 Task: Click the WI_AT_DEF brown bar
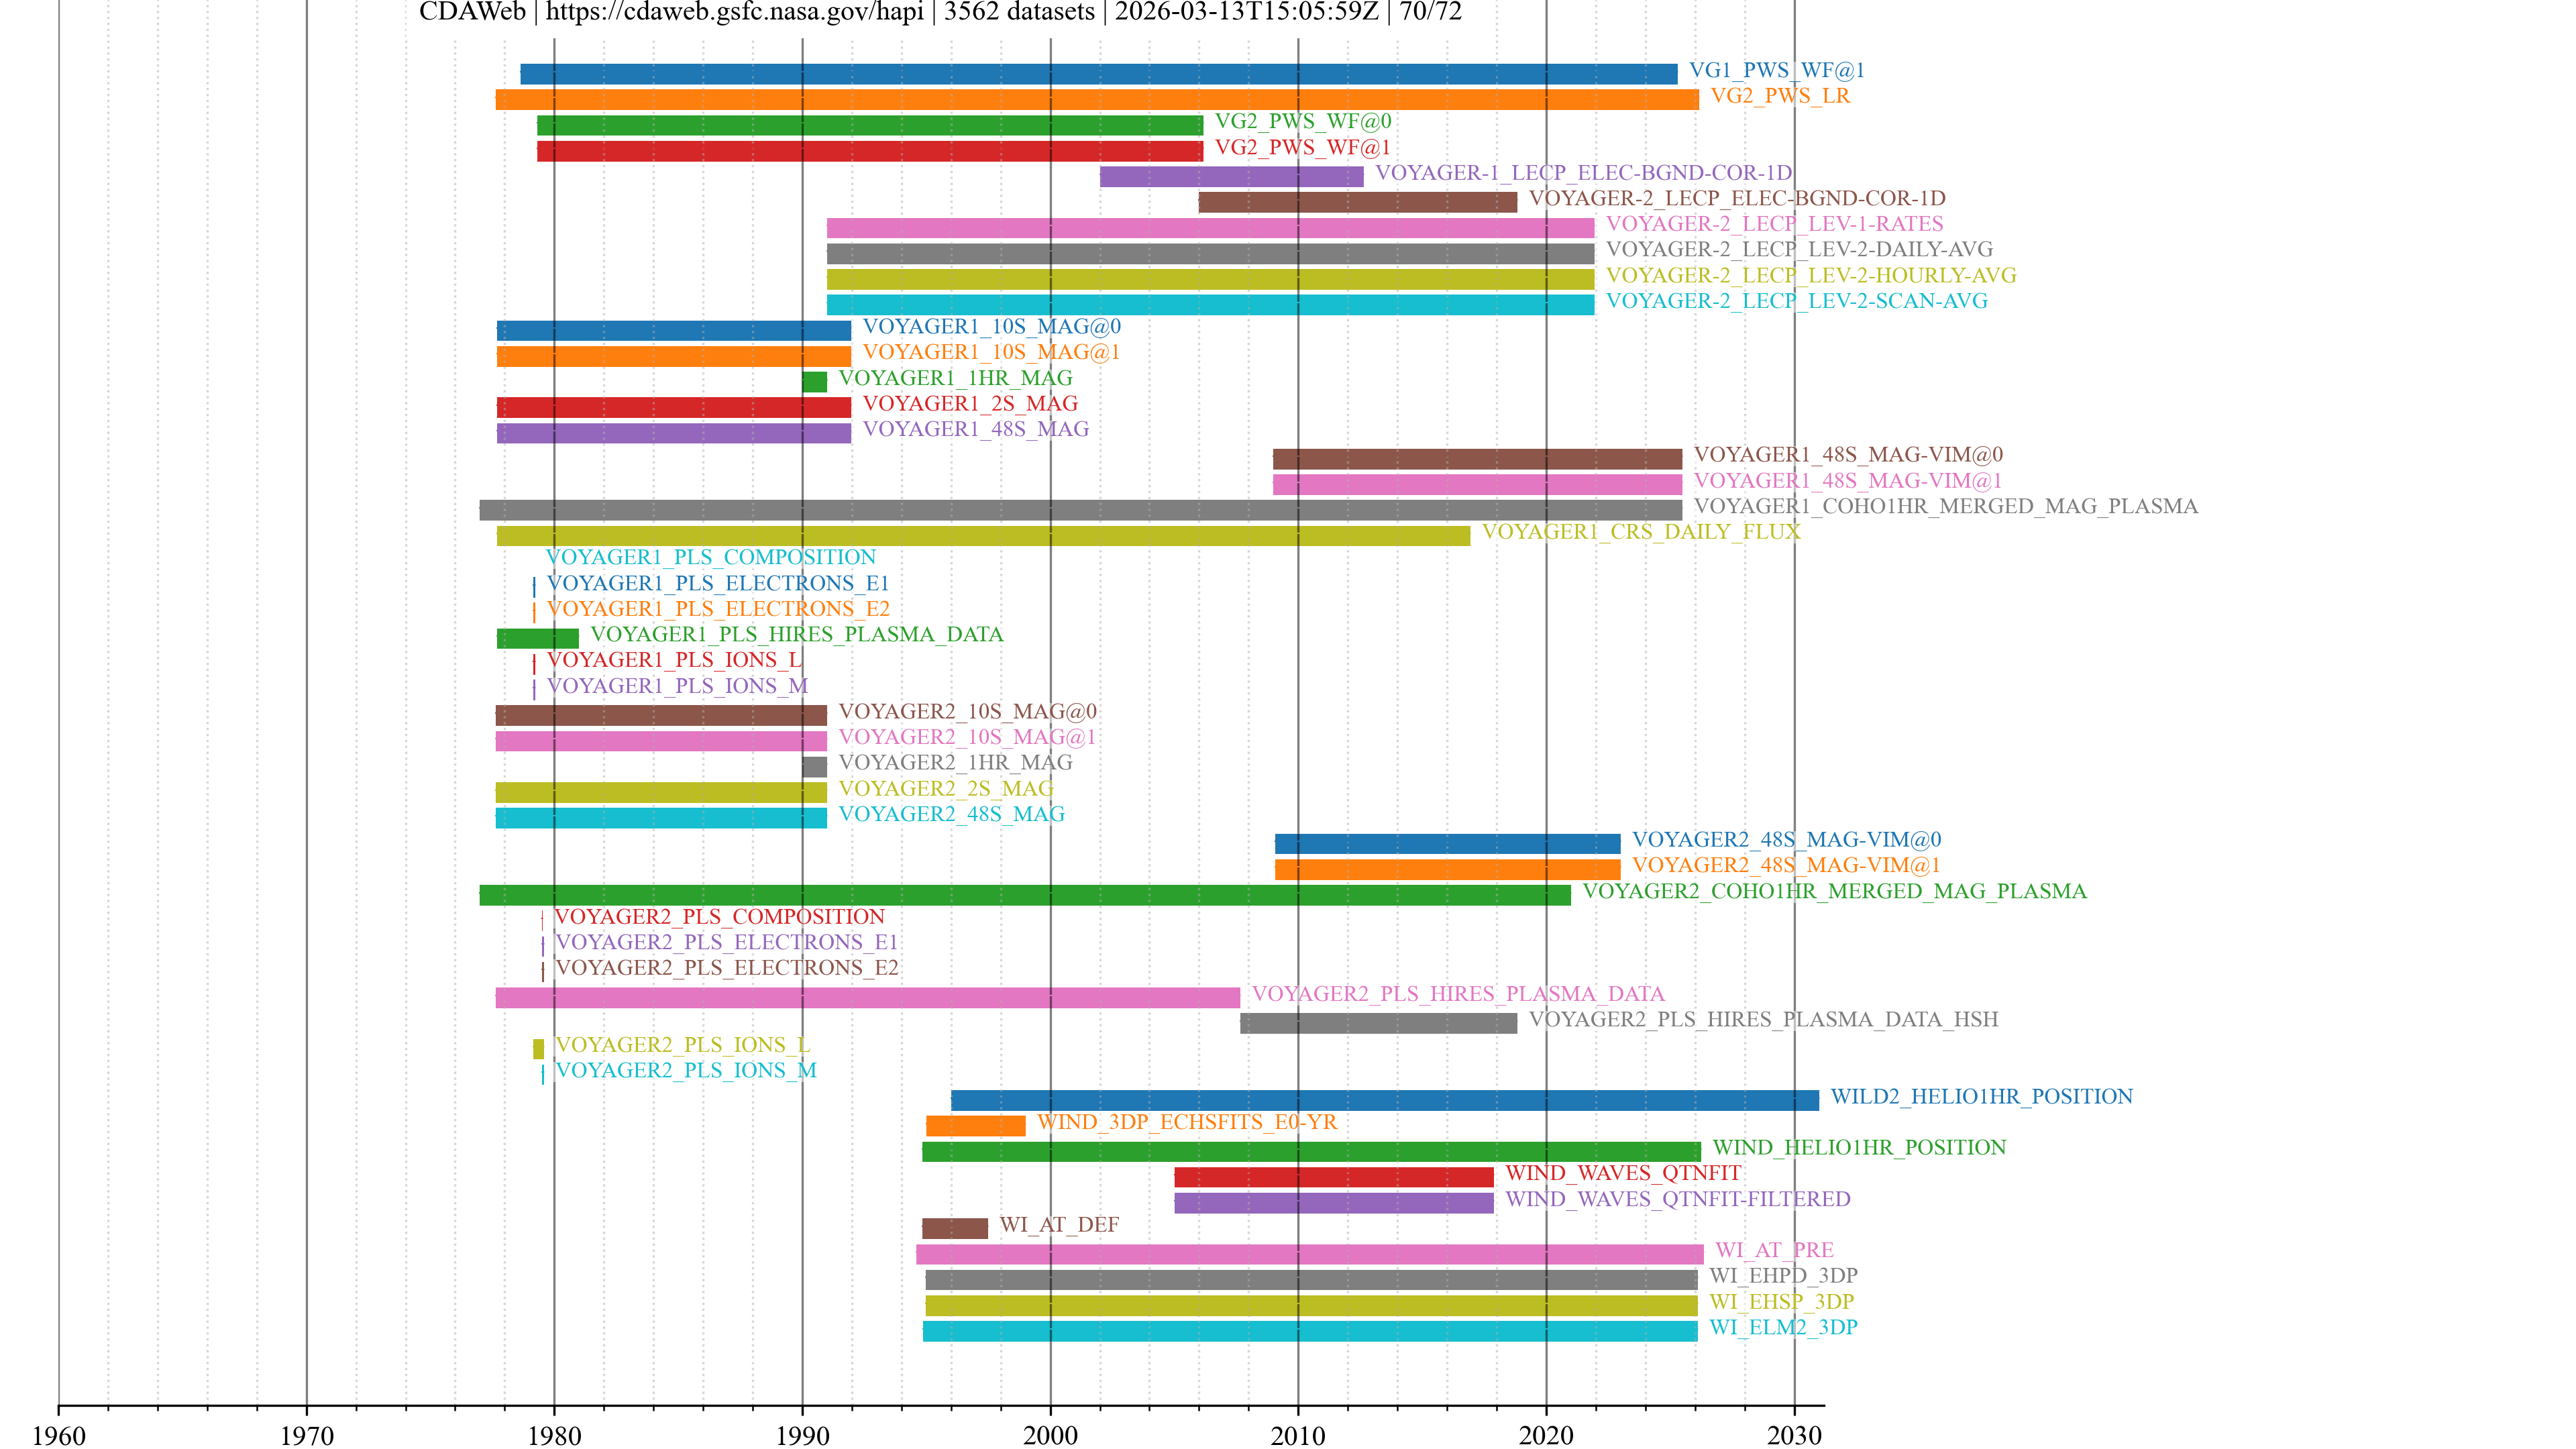pos(954,1228)
